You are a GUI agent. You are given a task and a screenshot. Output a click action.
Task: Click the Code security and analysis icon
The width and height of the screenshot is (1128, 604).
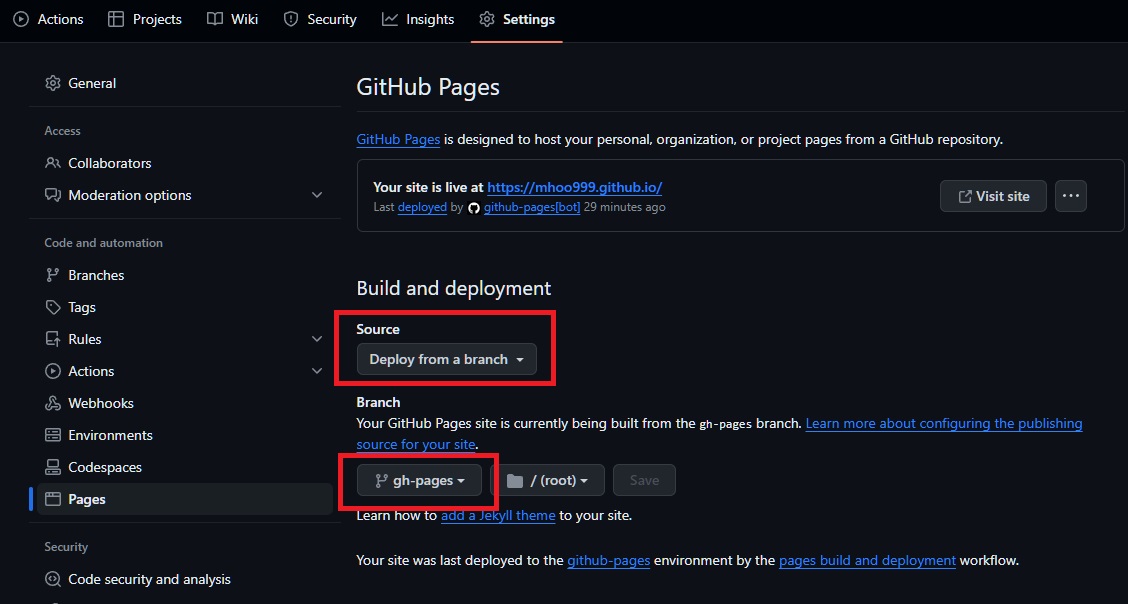[x=53, y=579]
